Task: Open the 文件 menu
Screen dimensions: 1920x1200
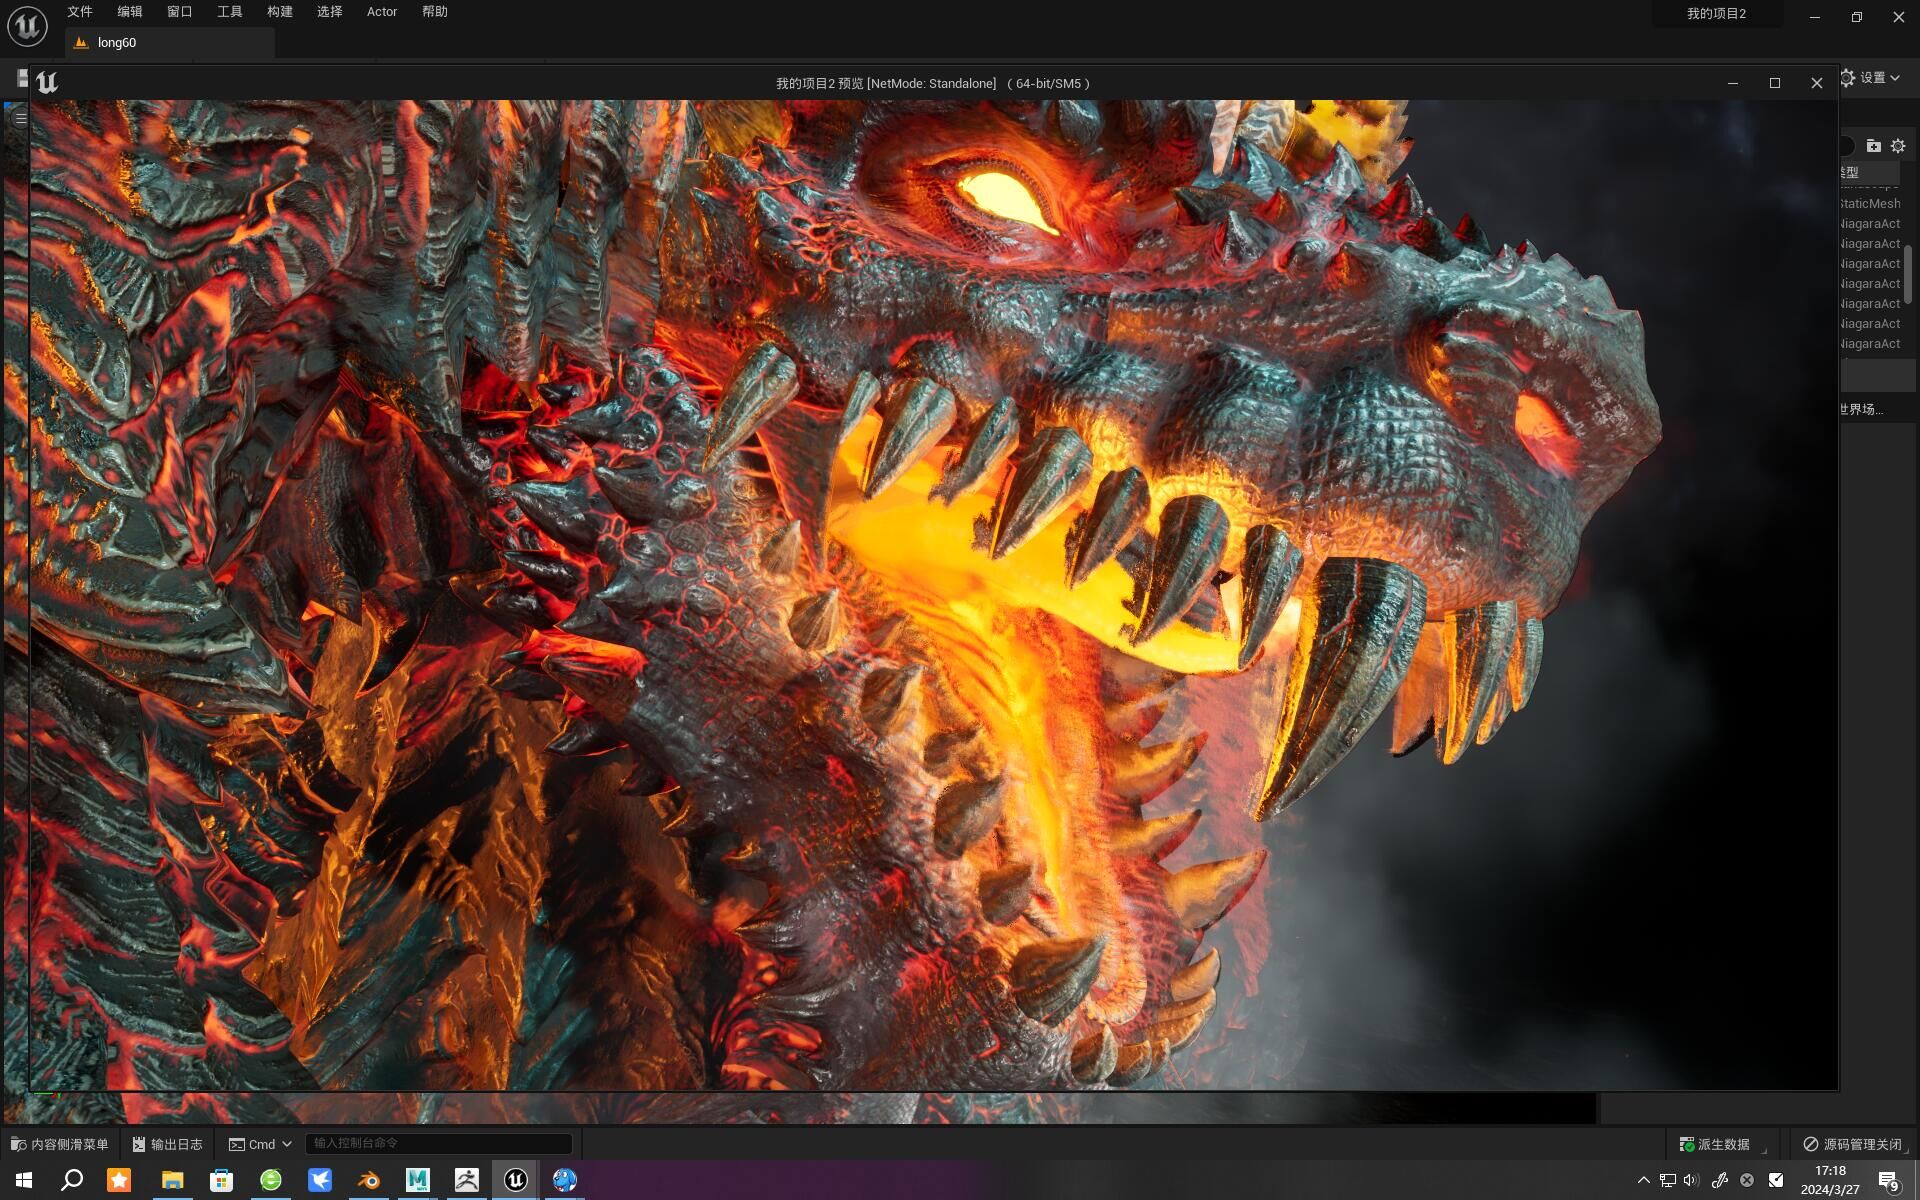Action: (x=80, y=12)
